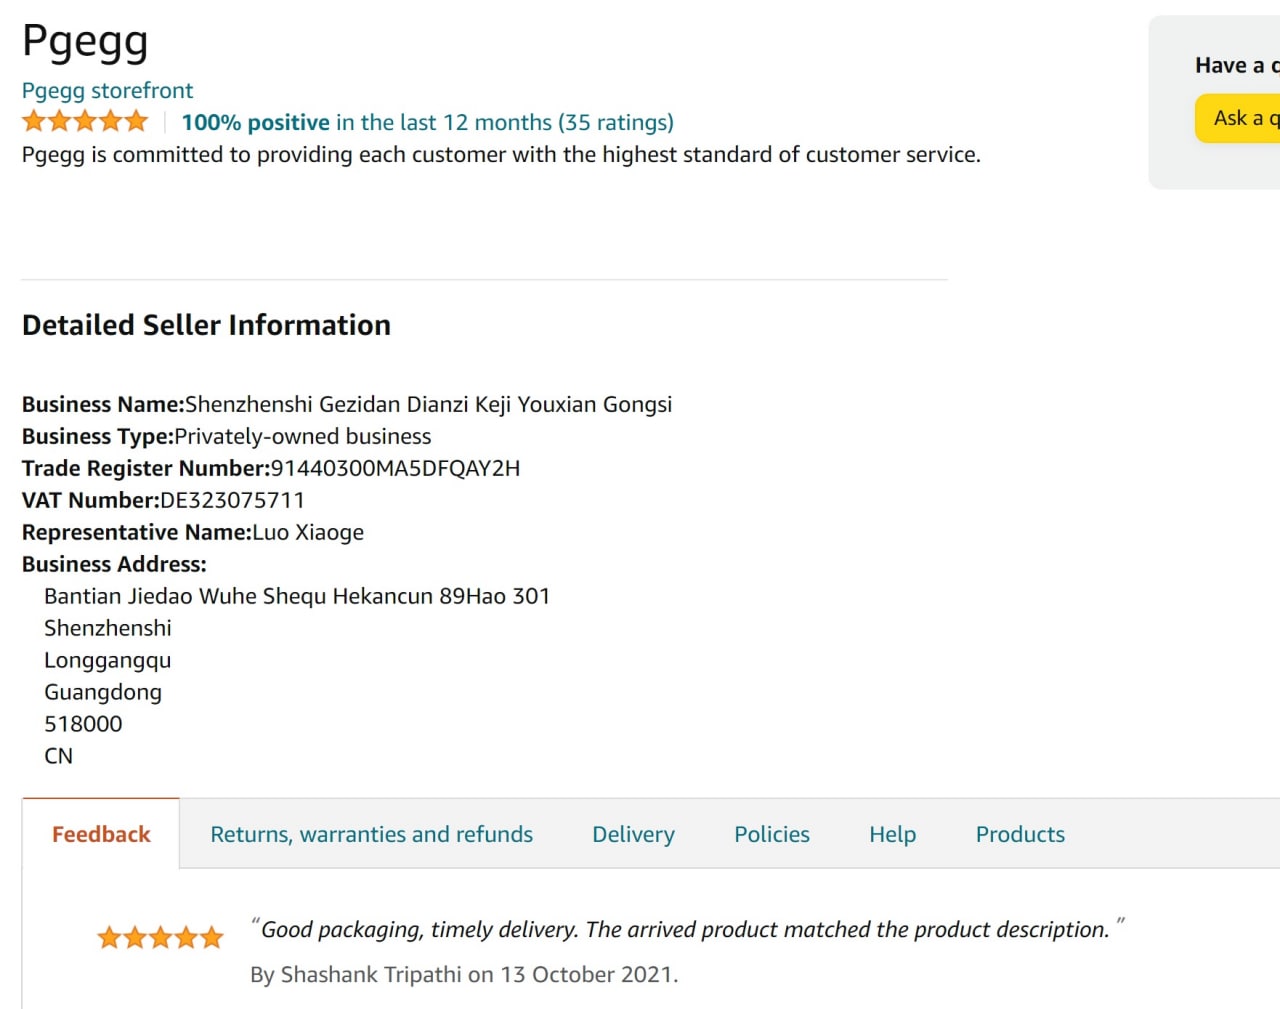This screenshot has height=1009, width=1280.
Task: Open the Products tab
Action: [1020, 834]
